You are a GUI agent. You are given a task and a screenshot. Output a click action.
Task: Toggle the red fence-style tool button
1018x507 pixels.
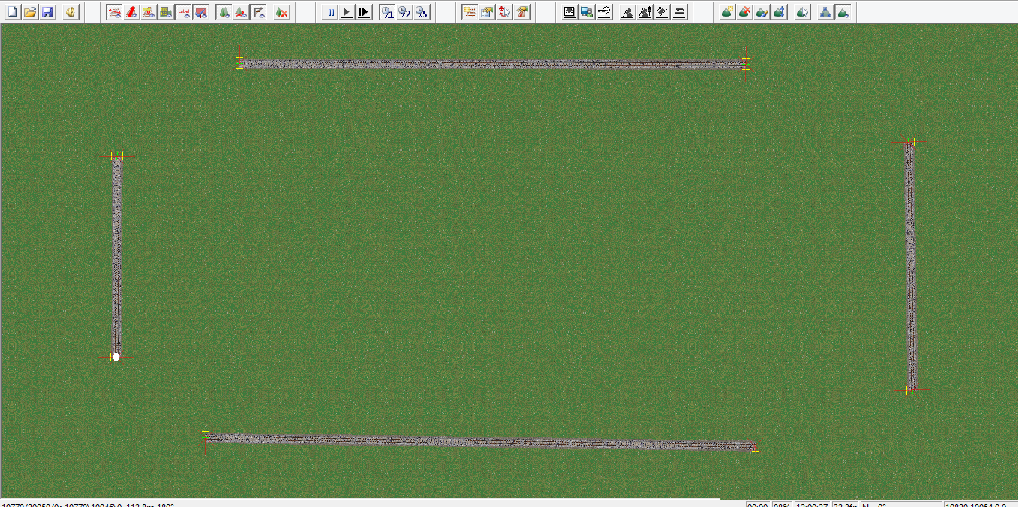pos(184,12)
